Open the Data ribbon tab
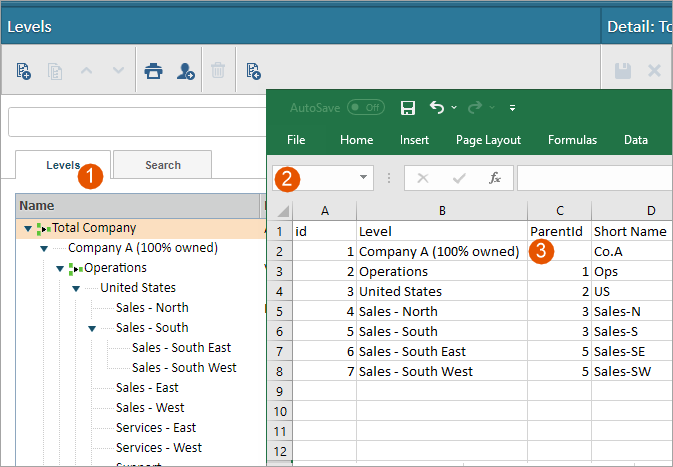 tap(636, 140)
